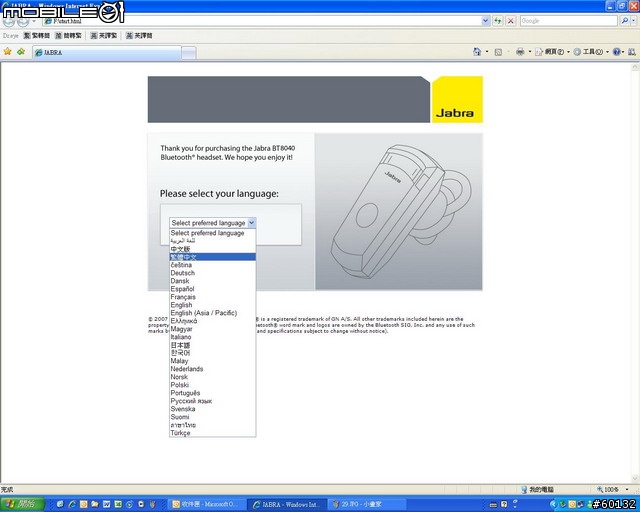Select Magyar language option
Screen dimensions: 640x512
coord(213,329)
